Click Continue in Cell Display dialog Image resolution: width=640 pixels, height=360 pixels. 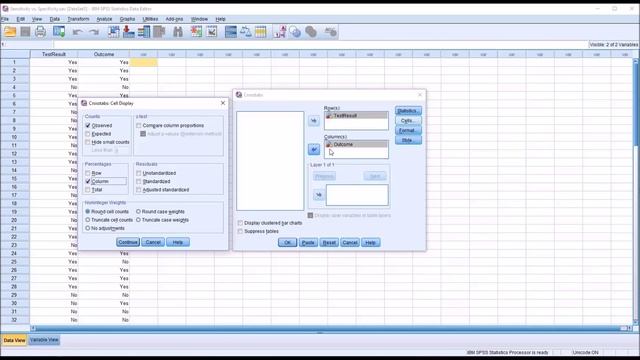coord(128,242)
